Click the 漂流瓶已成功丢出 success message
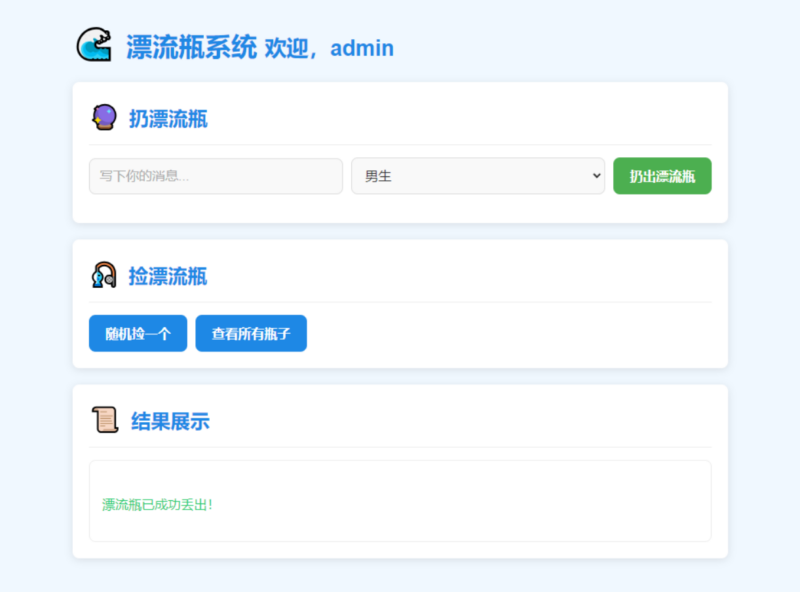 coord(157,505)
